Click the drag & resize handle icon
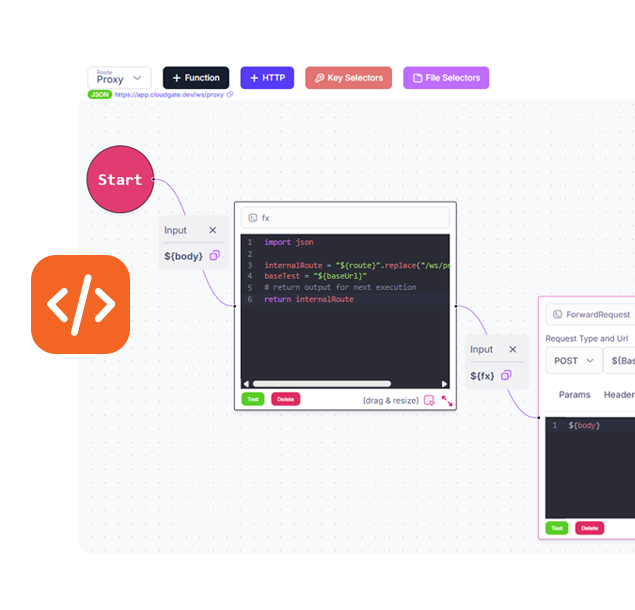This screenshot has height=610, width=635. coord(429,401)
